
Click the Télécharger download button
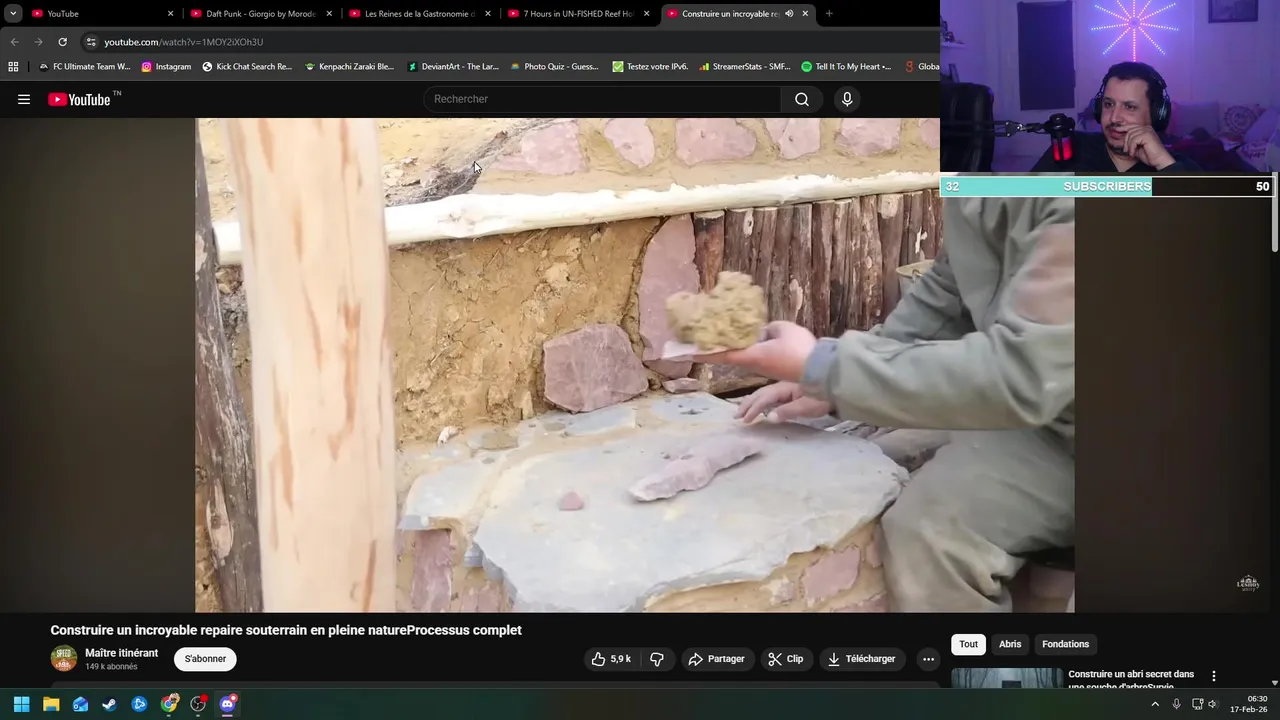[x=861, y=659]
